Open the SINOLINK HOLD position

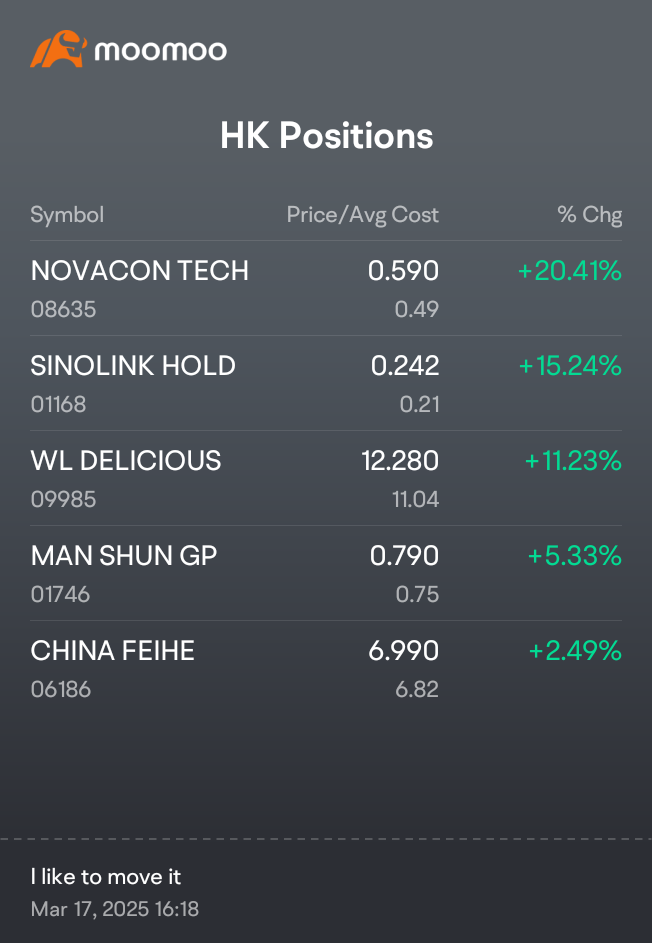tap(326, 384)
